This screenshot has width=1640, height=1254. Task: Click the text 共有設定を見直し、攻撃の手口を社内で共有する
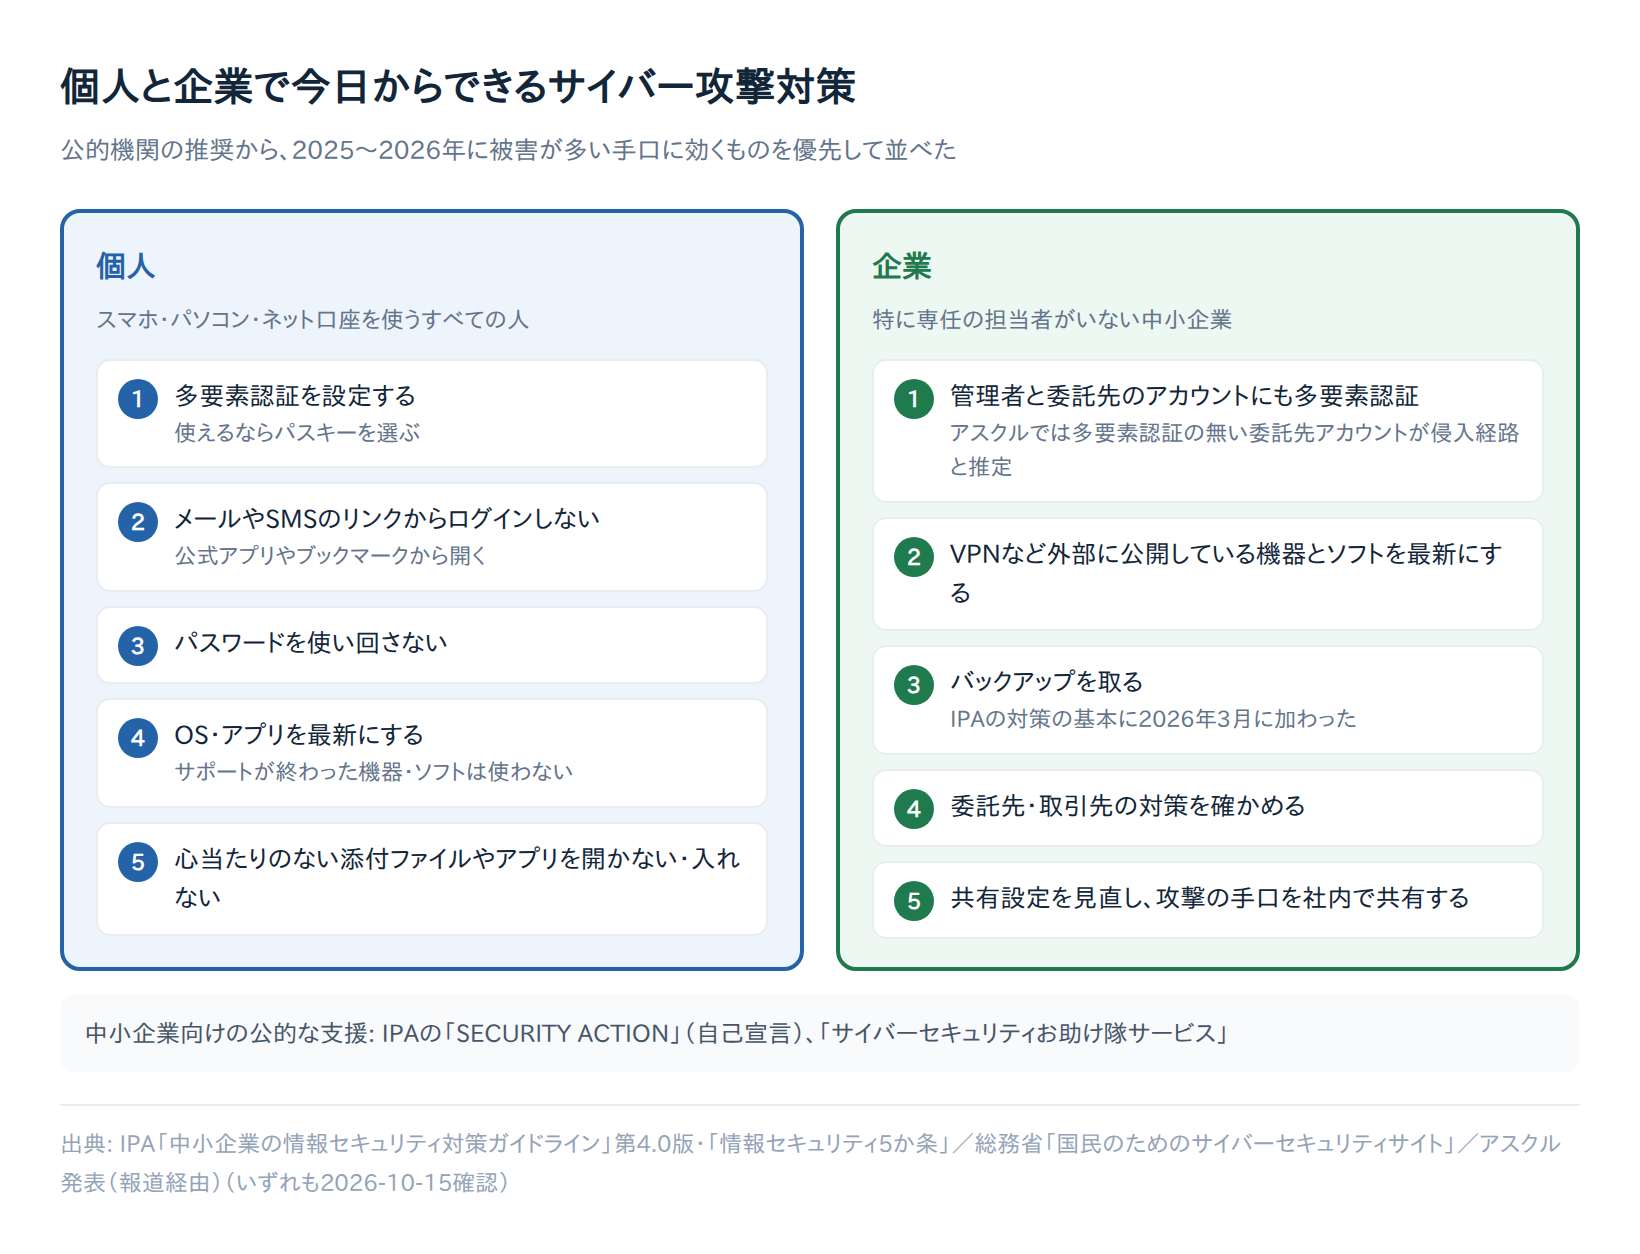[1210, 898]
